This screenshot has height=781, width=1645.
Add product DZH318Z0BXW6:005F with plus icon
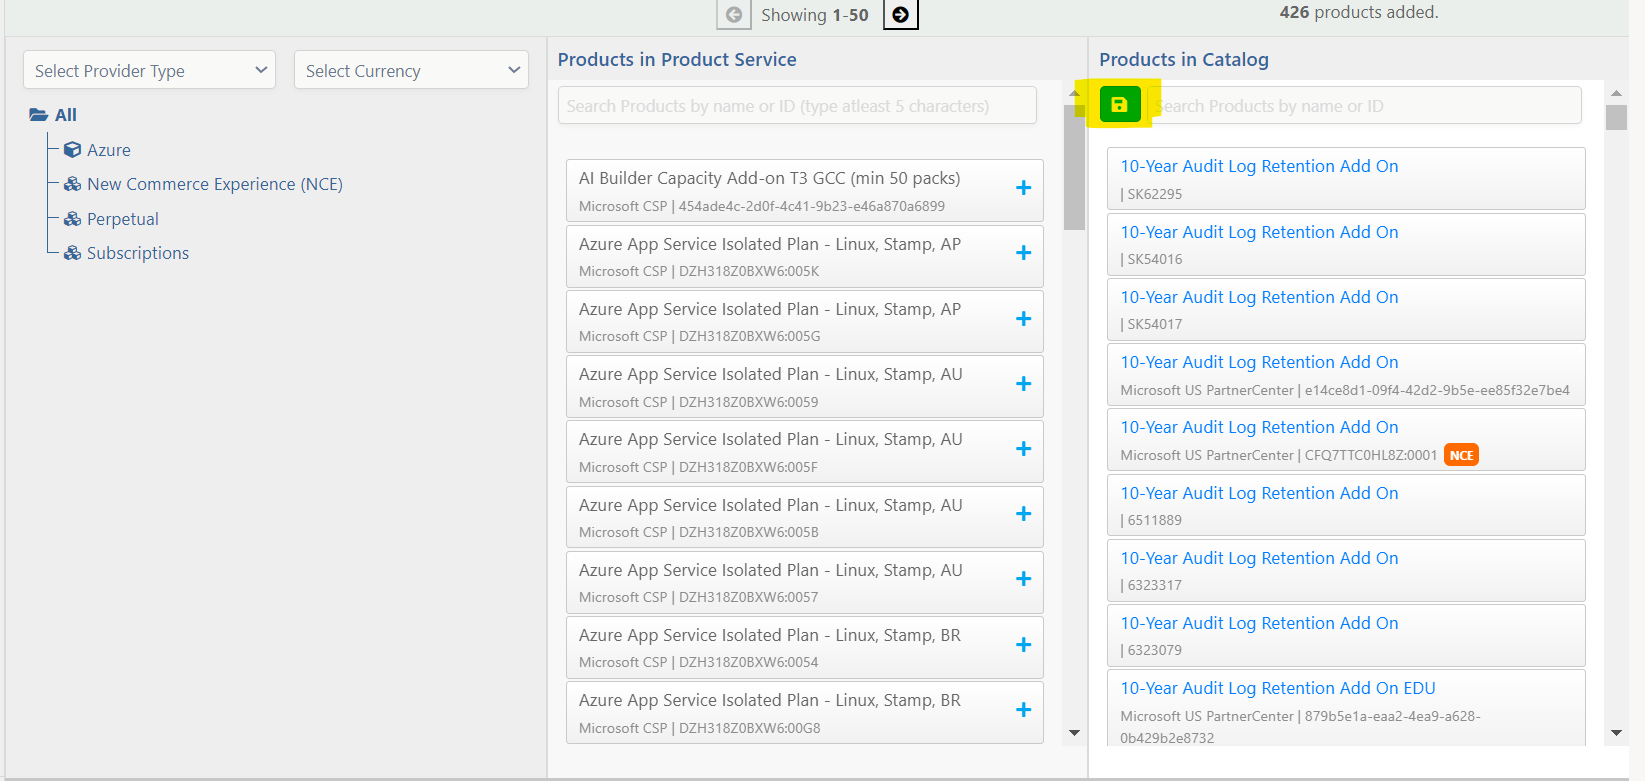(x=1023, y=449)
